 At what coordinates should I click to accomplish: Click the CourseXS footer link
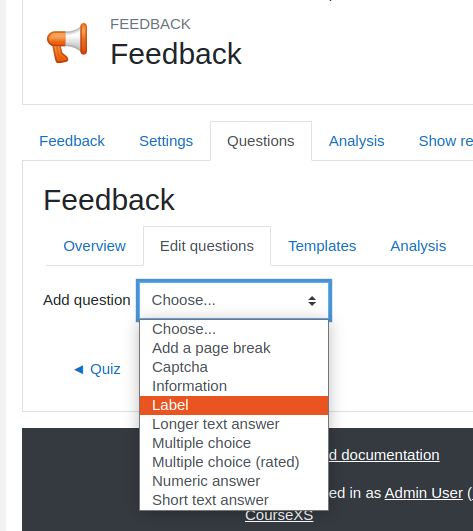pyautogui.click(x=279, y=515)
